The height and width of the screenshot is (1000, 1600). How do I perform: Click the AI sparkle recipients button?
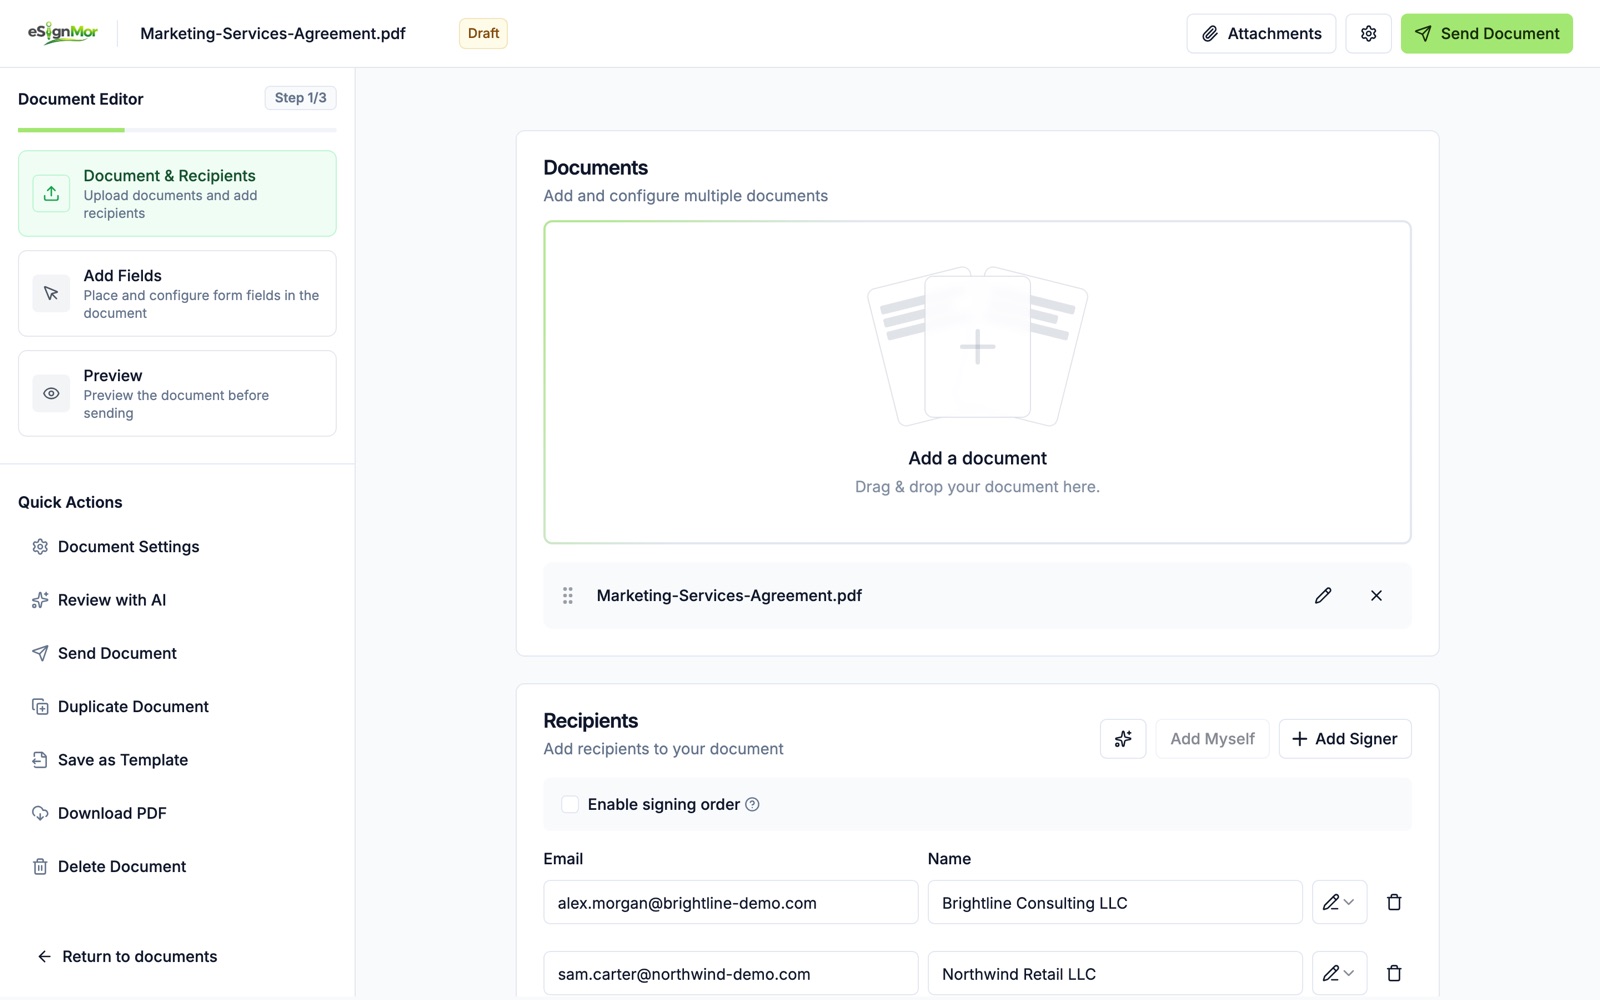point(1123,738)
